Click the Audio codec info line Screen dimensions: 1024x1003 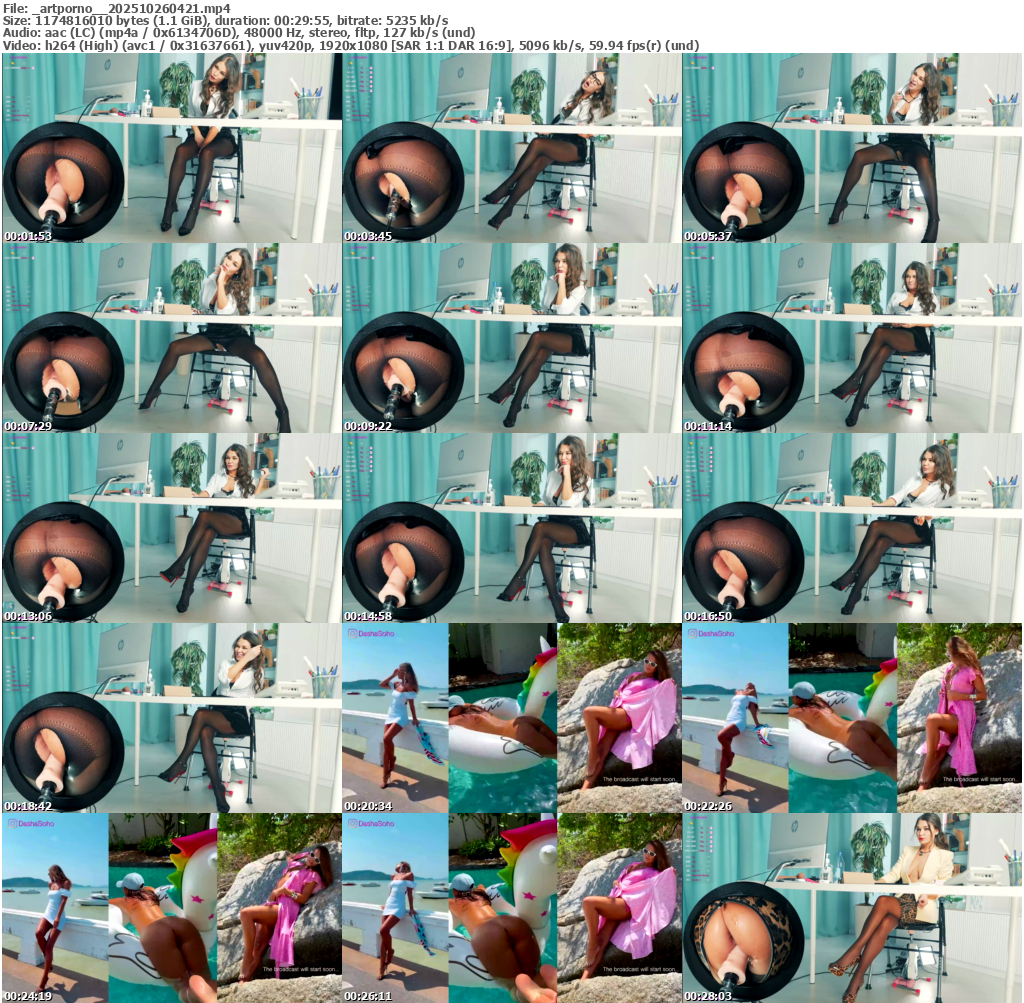click(238, 32)
